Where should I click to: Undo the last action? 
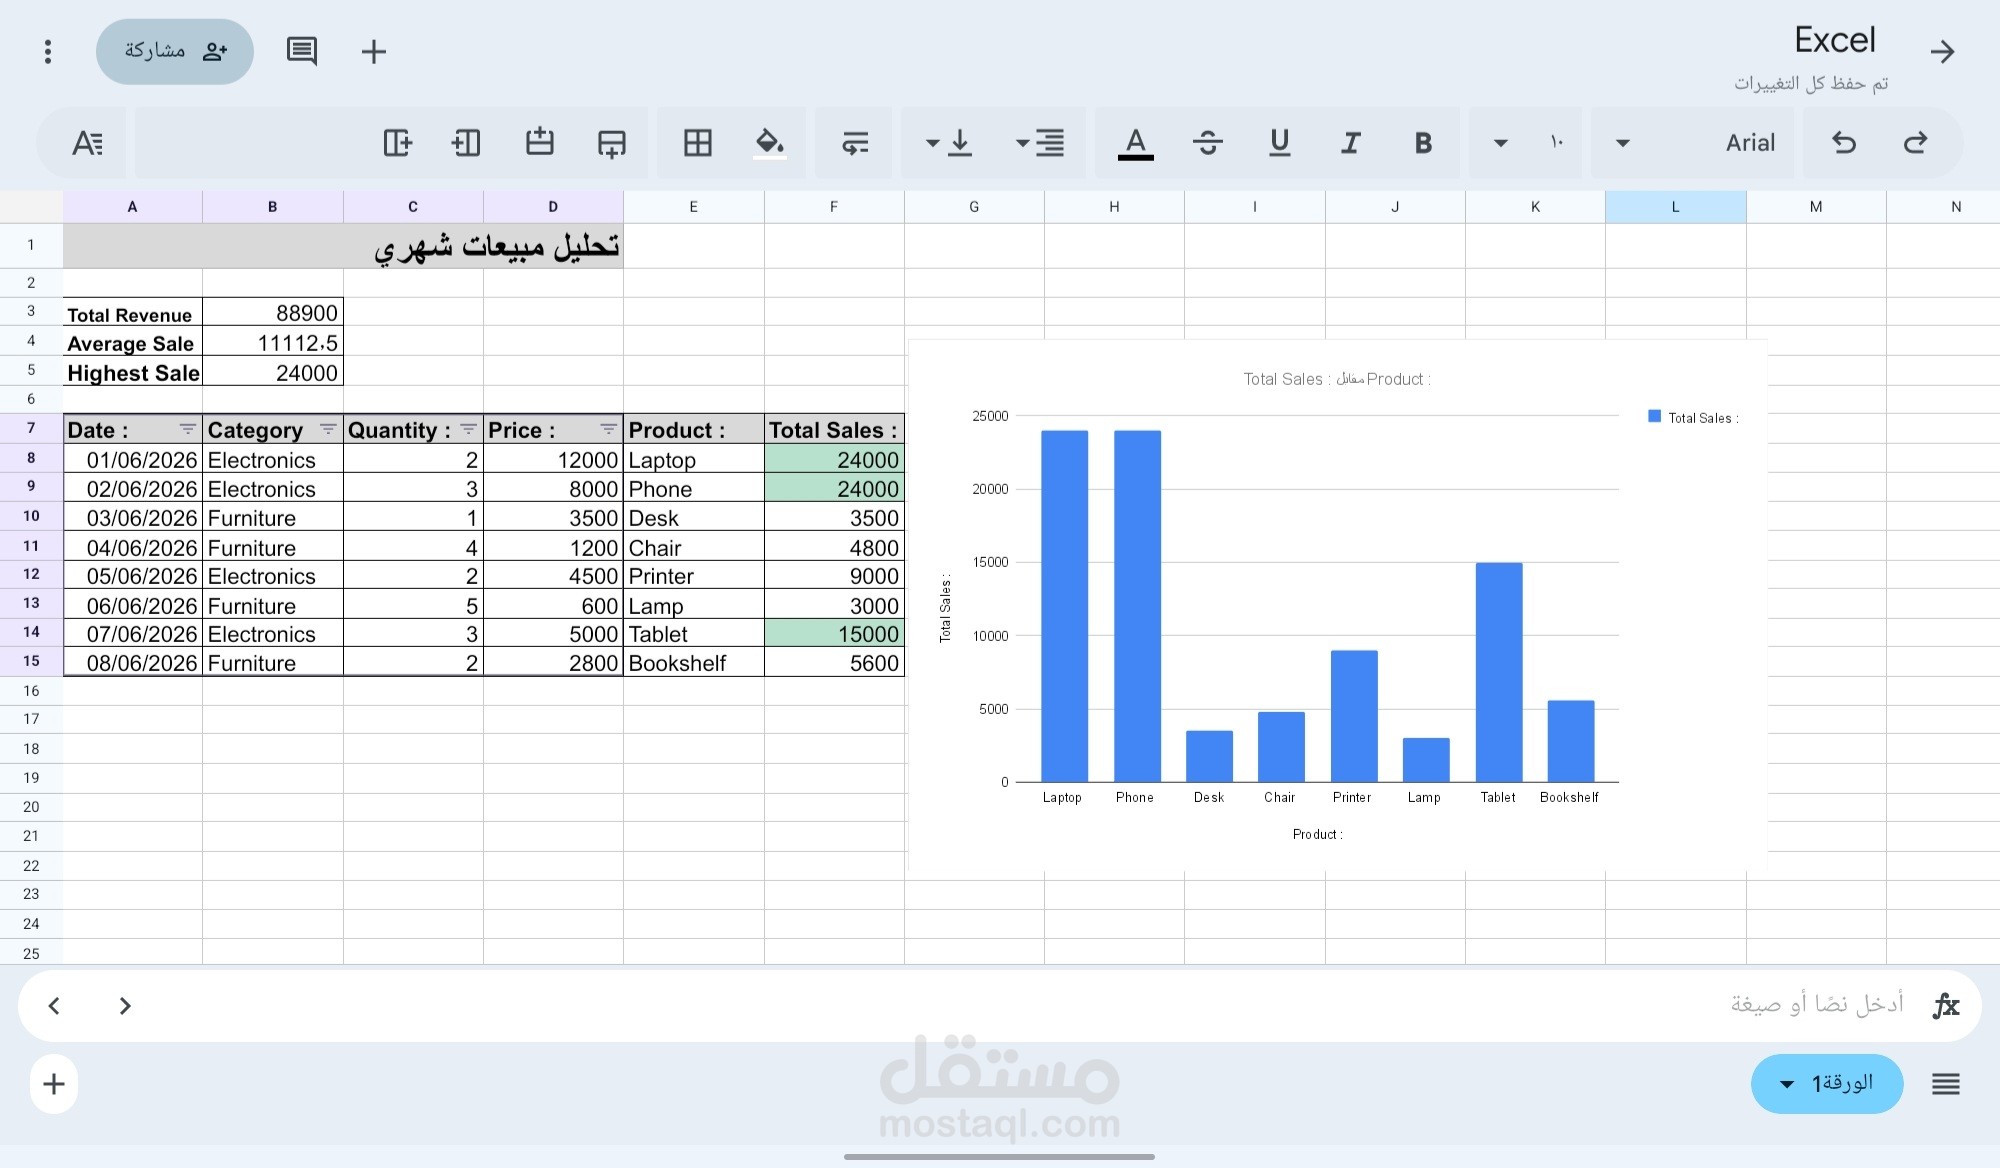[1844, 143]
